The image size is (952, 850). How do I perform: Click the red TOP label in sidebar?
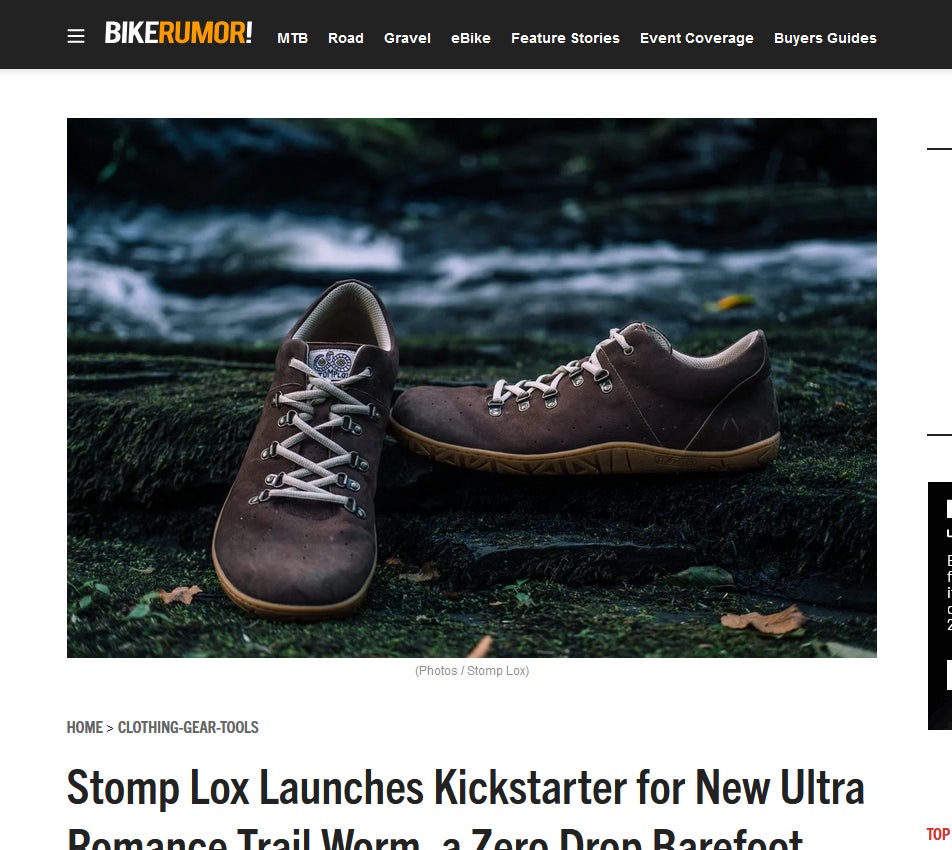click(x=939, y=834)
